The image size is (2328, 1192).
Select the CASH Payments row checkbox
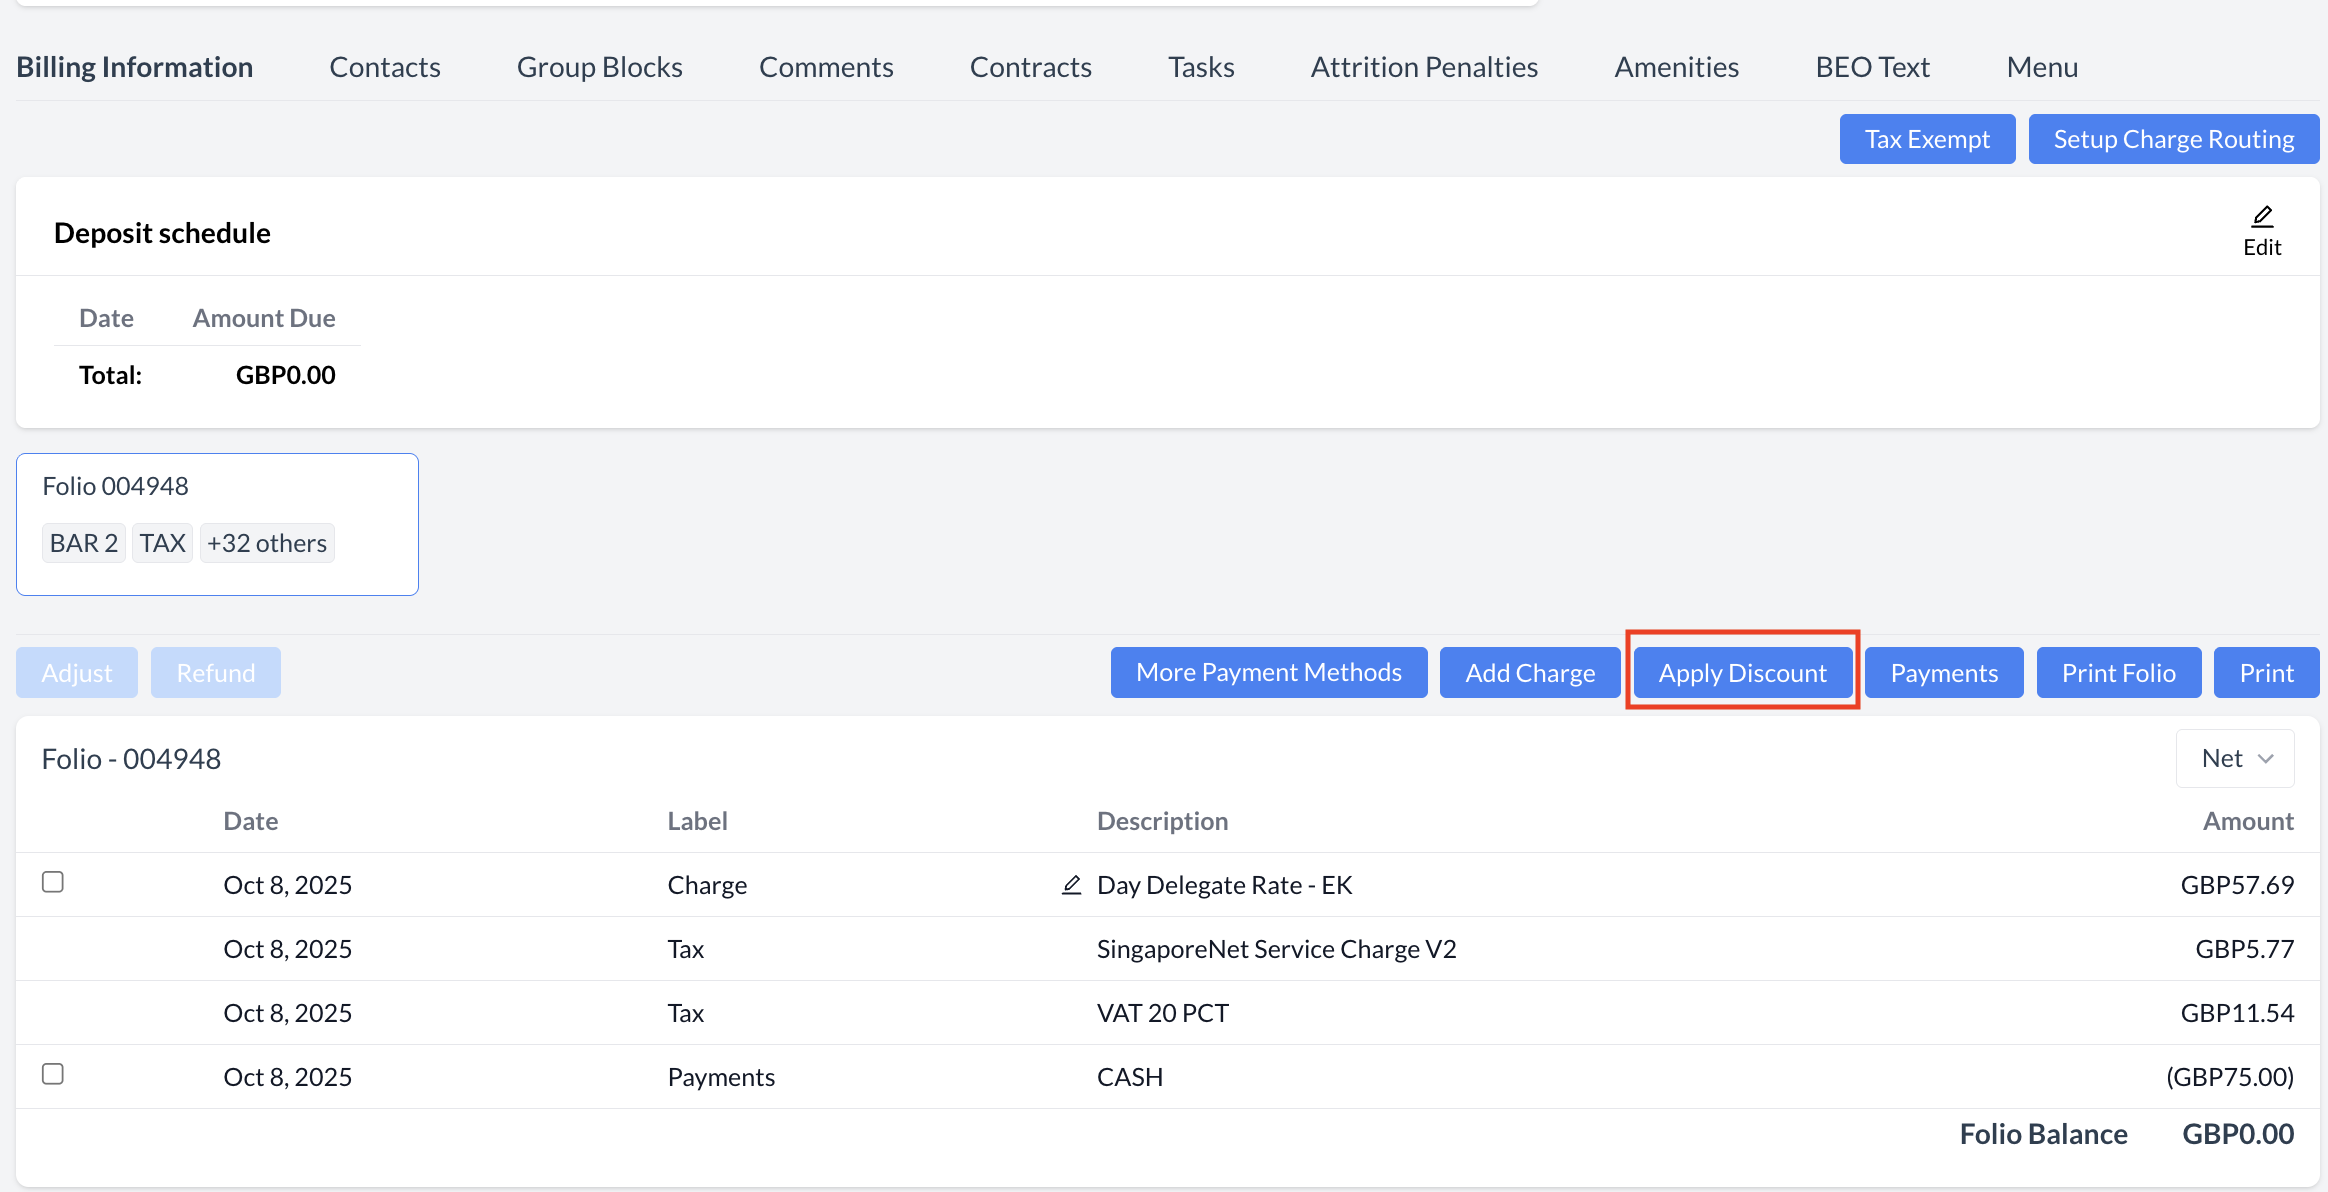(x=53, y=1074)
